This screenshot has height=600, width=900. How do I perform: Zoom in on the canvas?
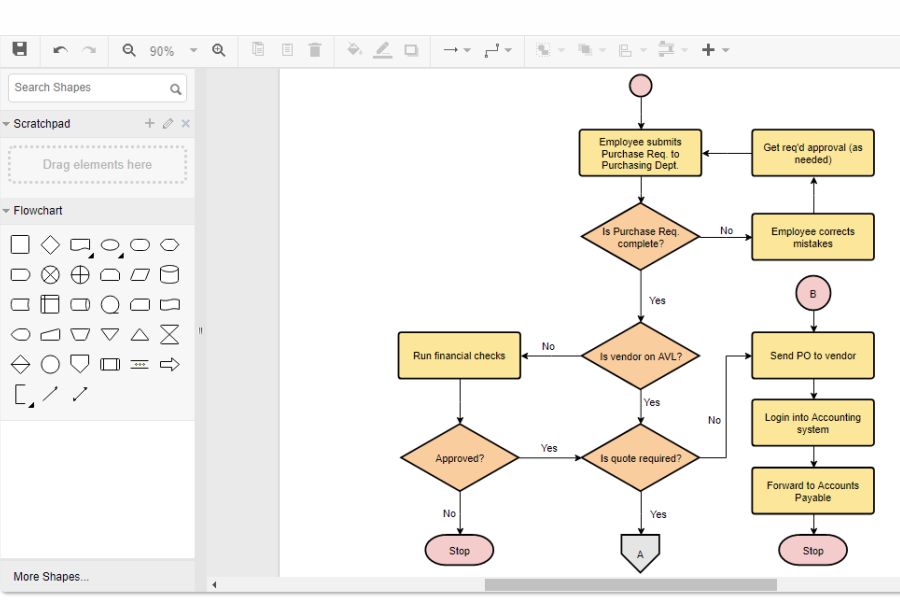click(x=218, y=48)
